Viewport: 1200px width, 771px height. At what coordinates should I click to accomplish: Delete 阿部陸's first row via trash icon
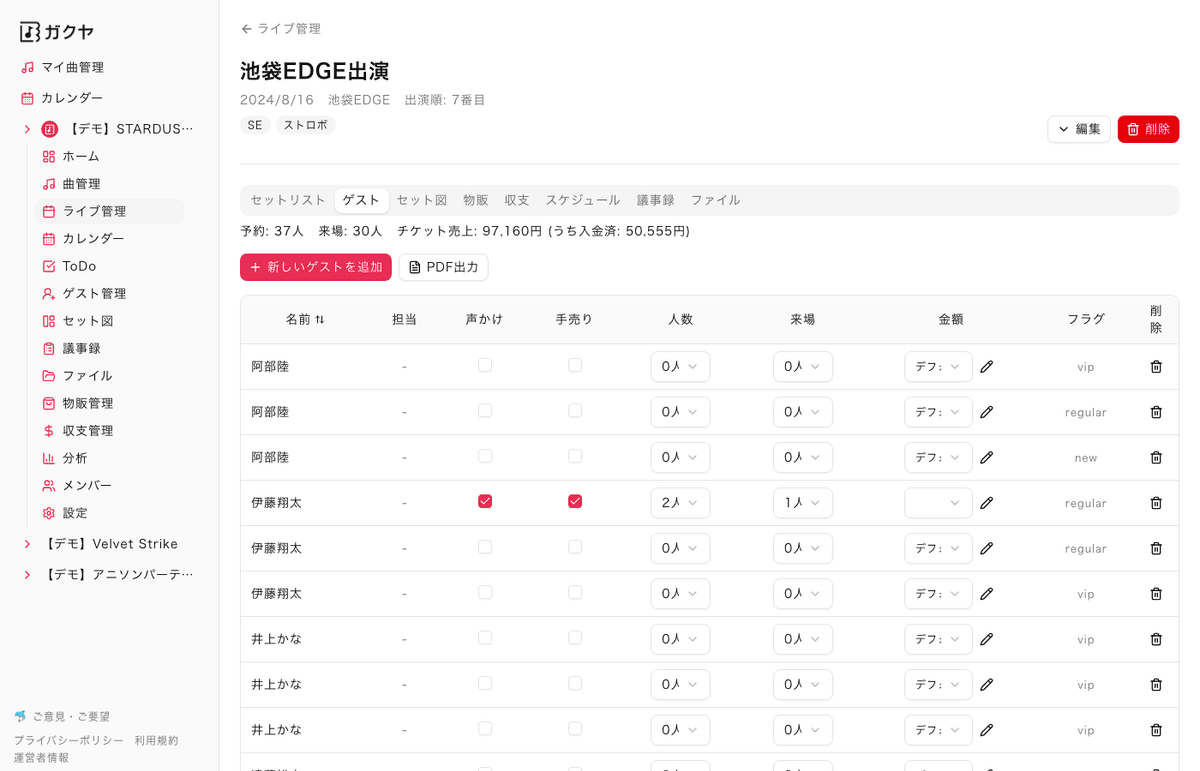pyautogui.click(x=1156, y=366)
